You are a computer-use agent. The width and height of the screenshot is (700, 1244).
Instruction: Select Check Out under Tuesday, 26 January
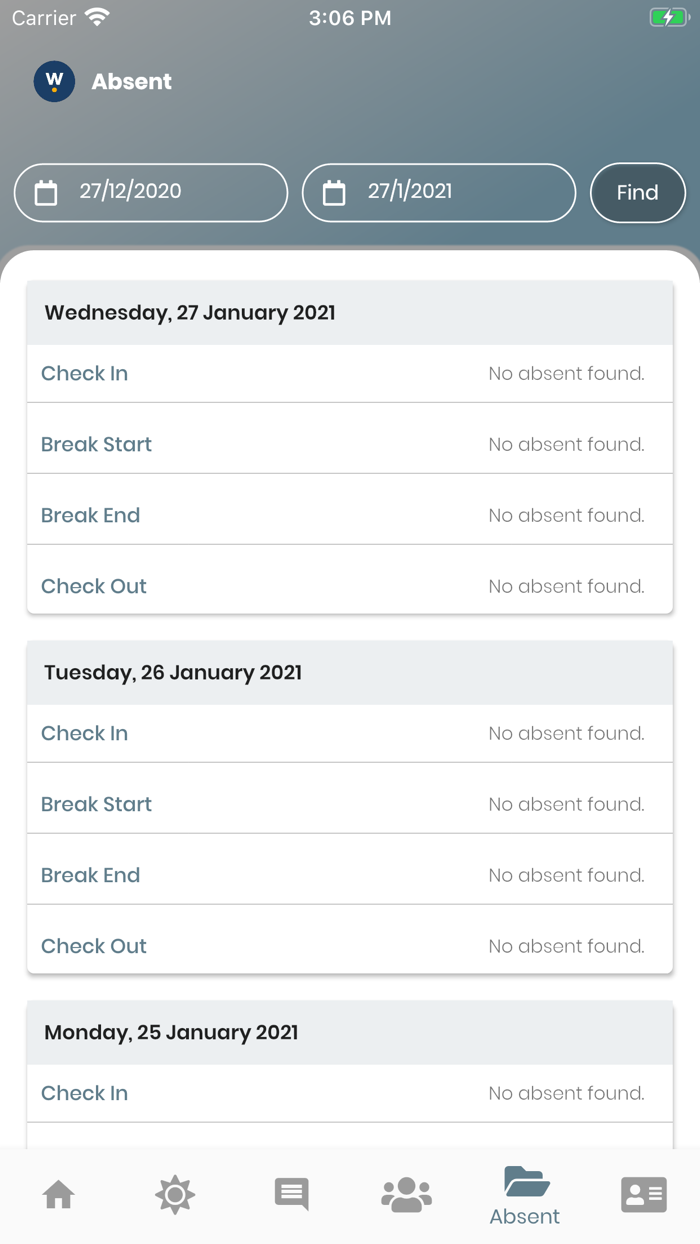pyautogui.click(x=94, y=946)
